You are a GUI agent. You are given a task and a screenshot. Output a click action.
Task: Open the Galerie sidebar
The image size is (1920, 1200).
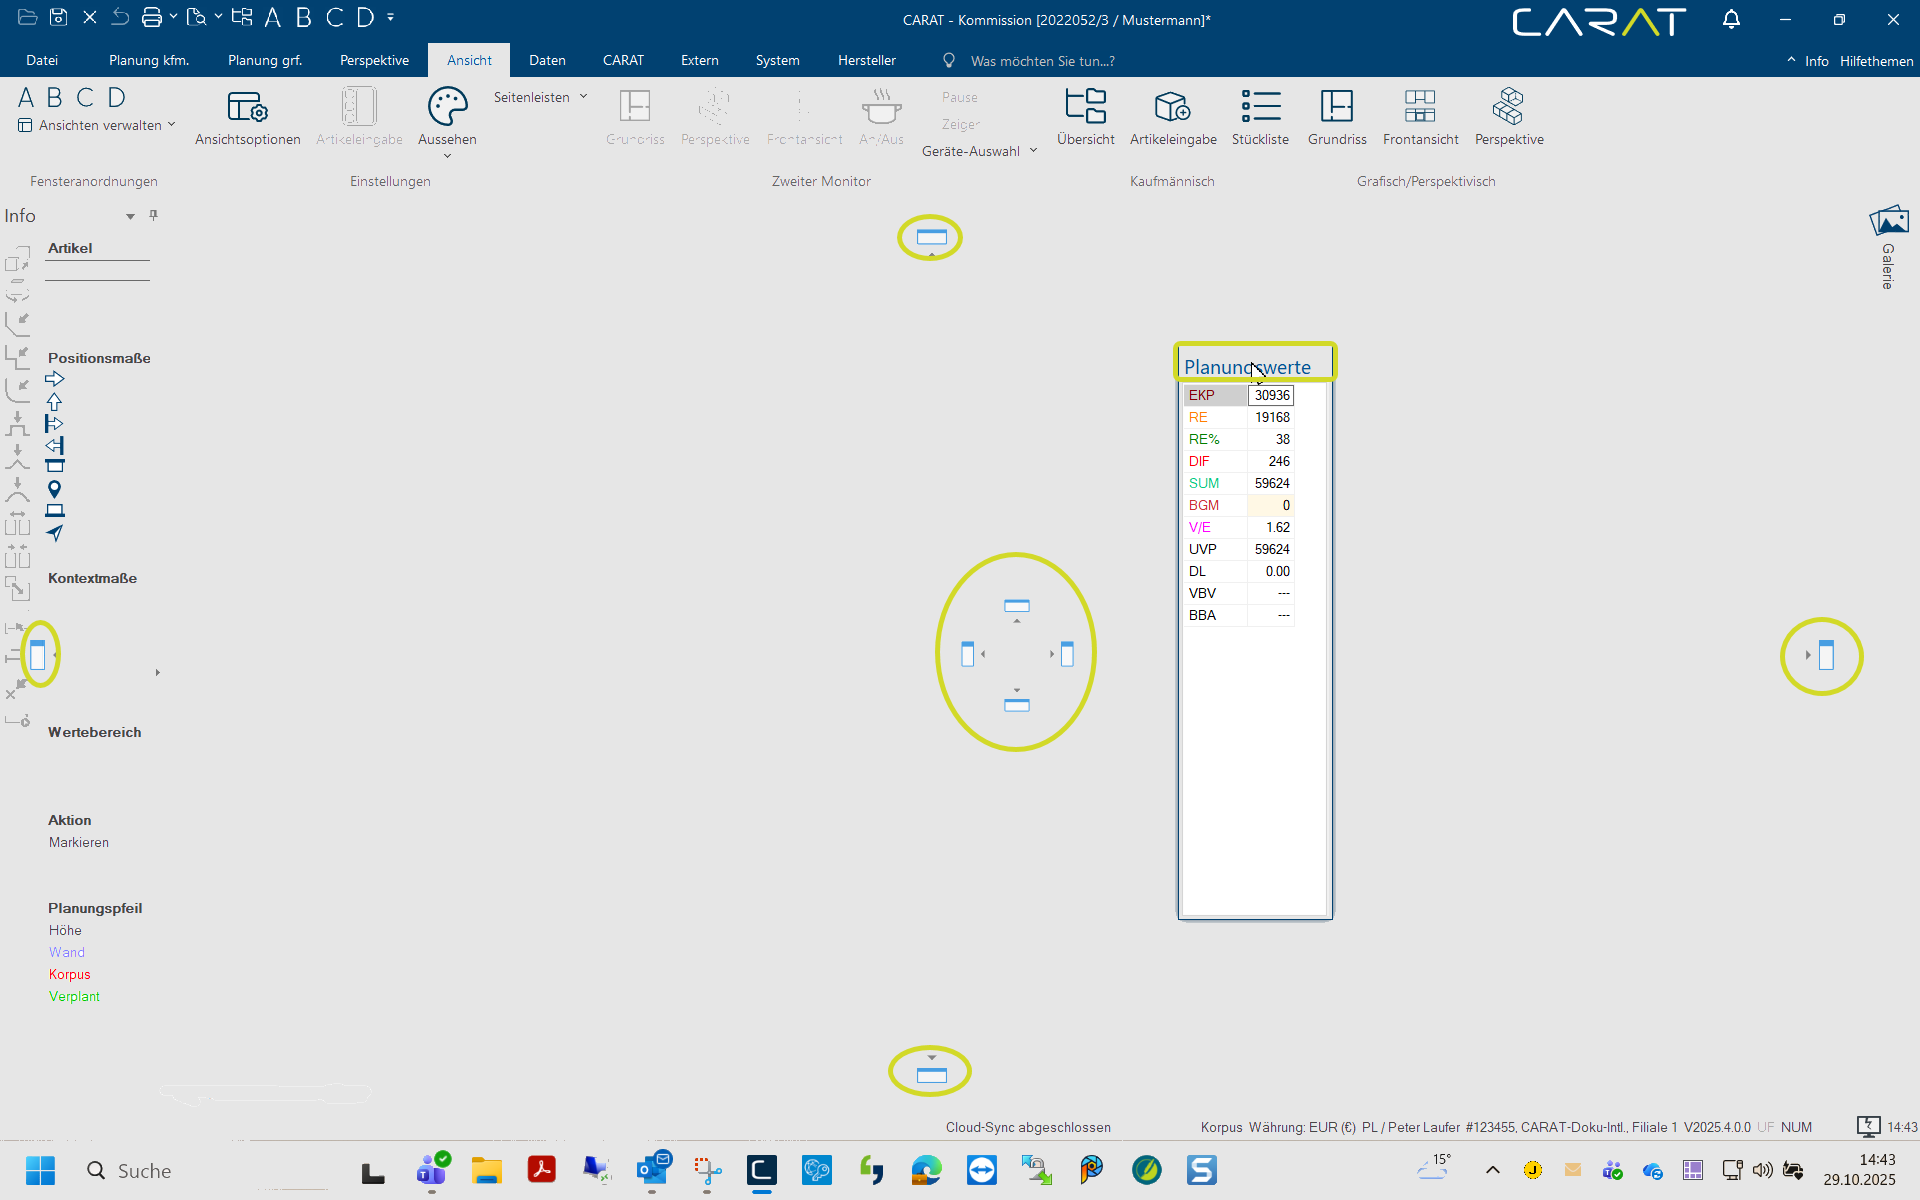coord(1888,245)
